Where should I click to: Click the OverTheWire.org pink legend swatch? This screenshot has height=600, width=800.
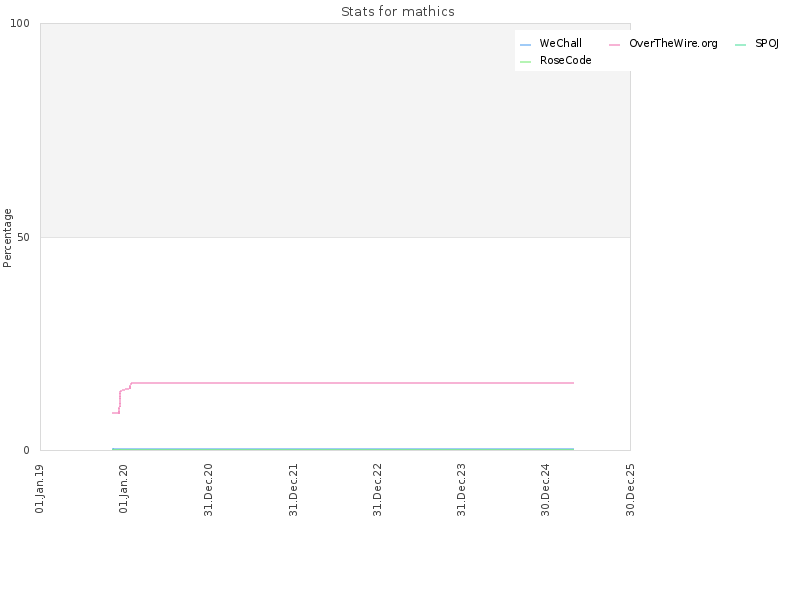pyautogui.click(x=614, y=45)
